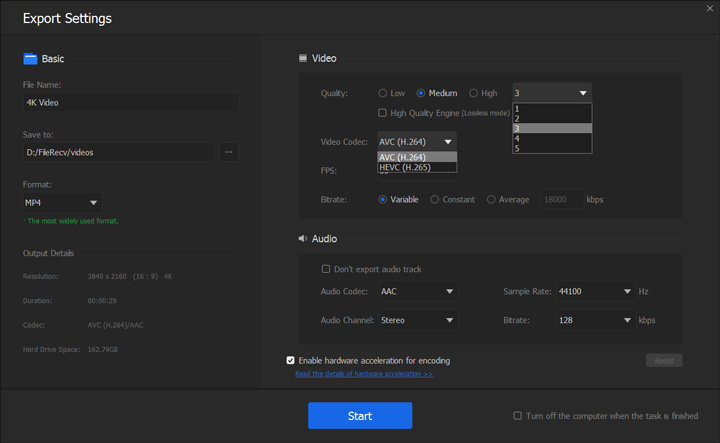Select Low quality radio button
The width and height of the screenshot is (720, 443).
pos(383,93)
